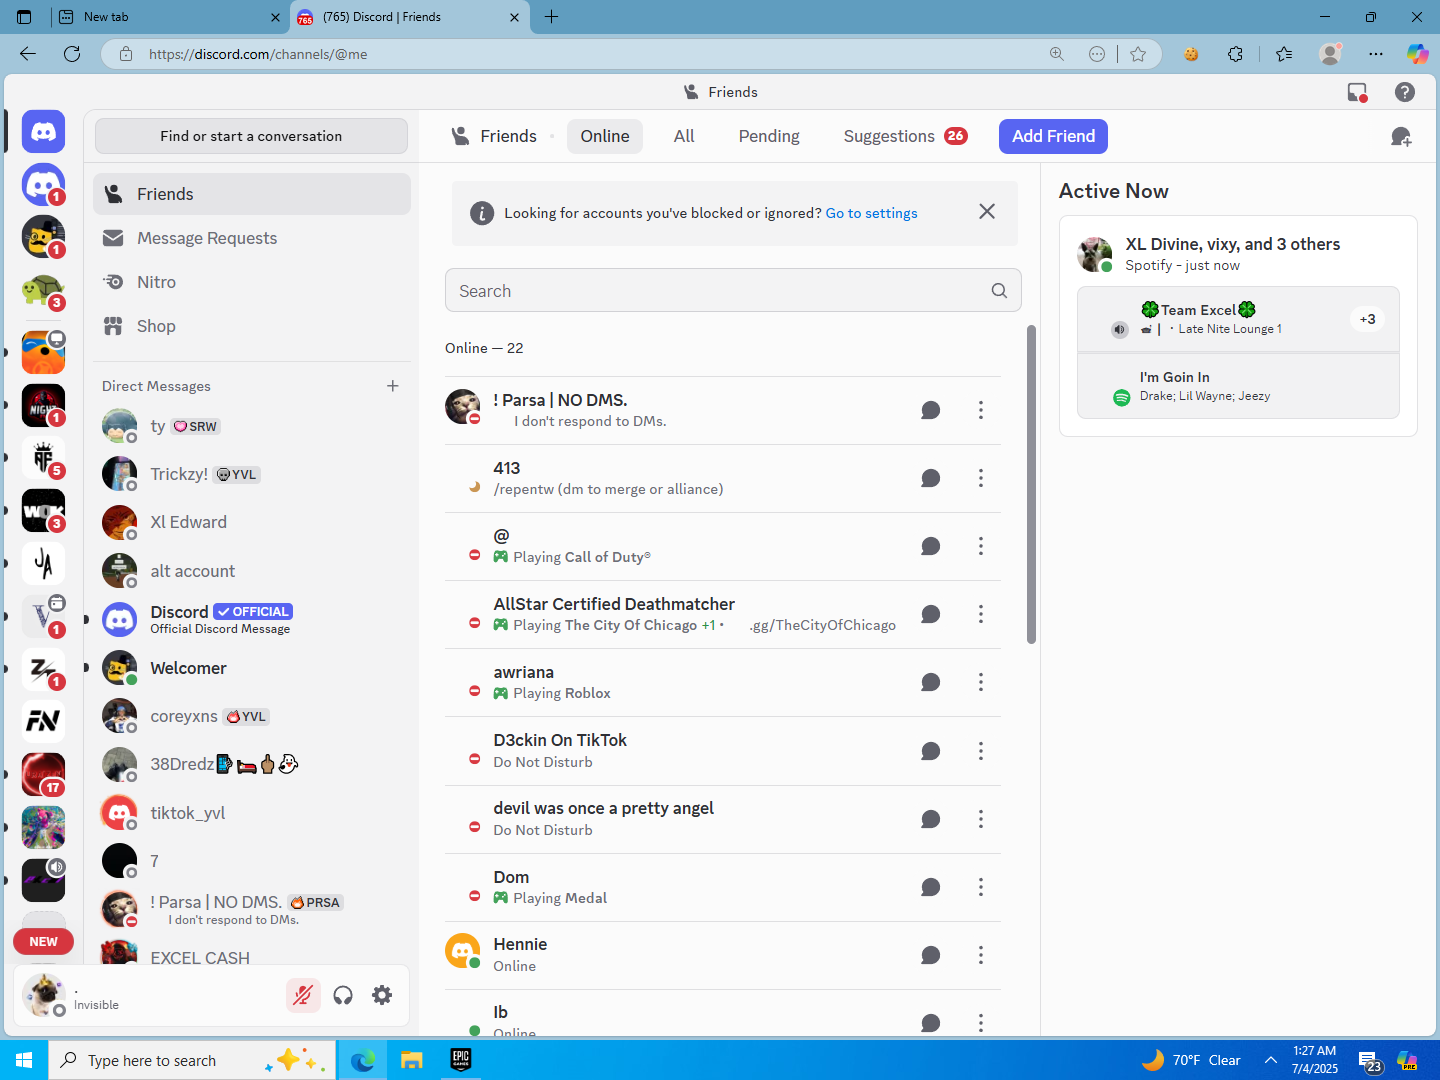
Task: Open More menu for 413
Action: [981, 478]
